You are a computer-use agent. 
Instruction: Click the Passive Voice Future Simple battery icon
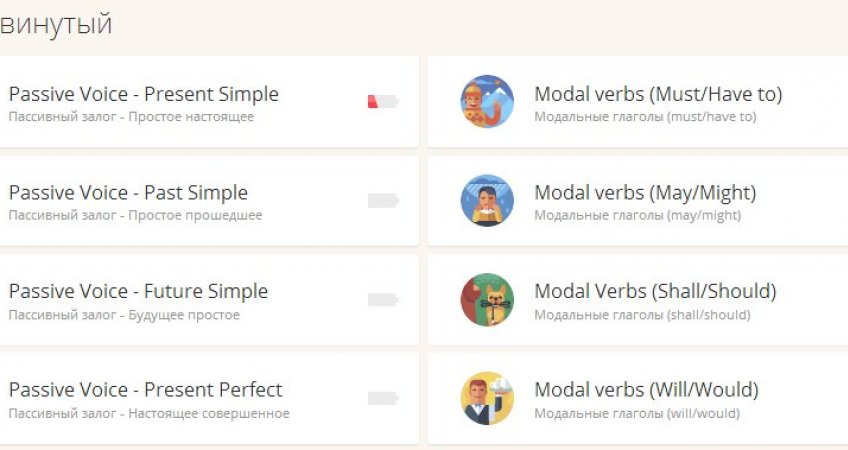click(x=383, y=299)
